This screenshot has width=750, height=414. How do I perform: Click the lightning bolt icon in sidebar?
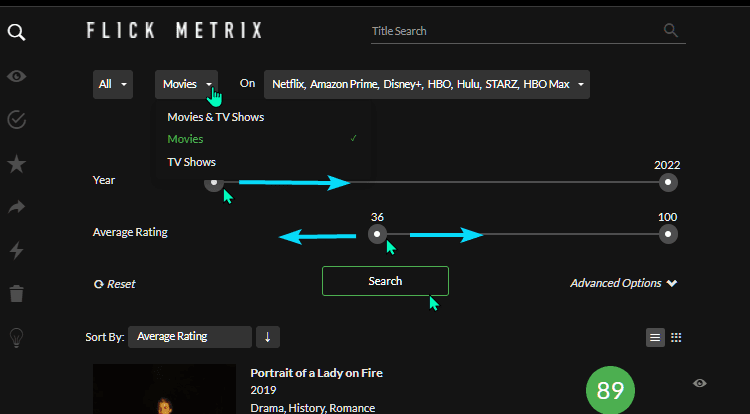tap(16, 250)
